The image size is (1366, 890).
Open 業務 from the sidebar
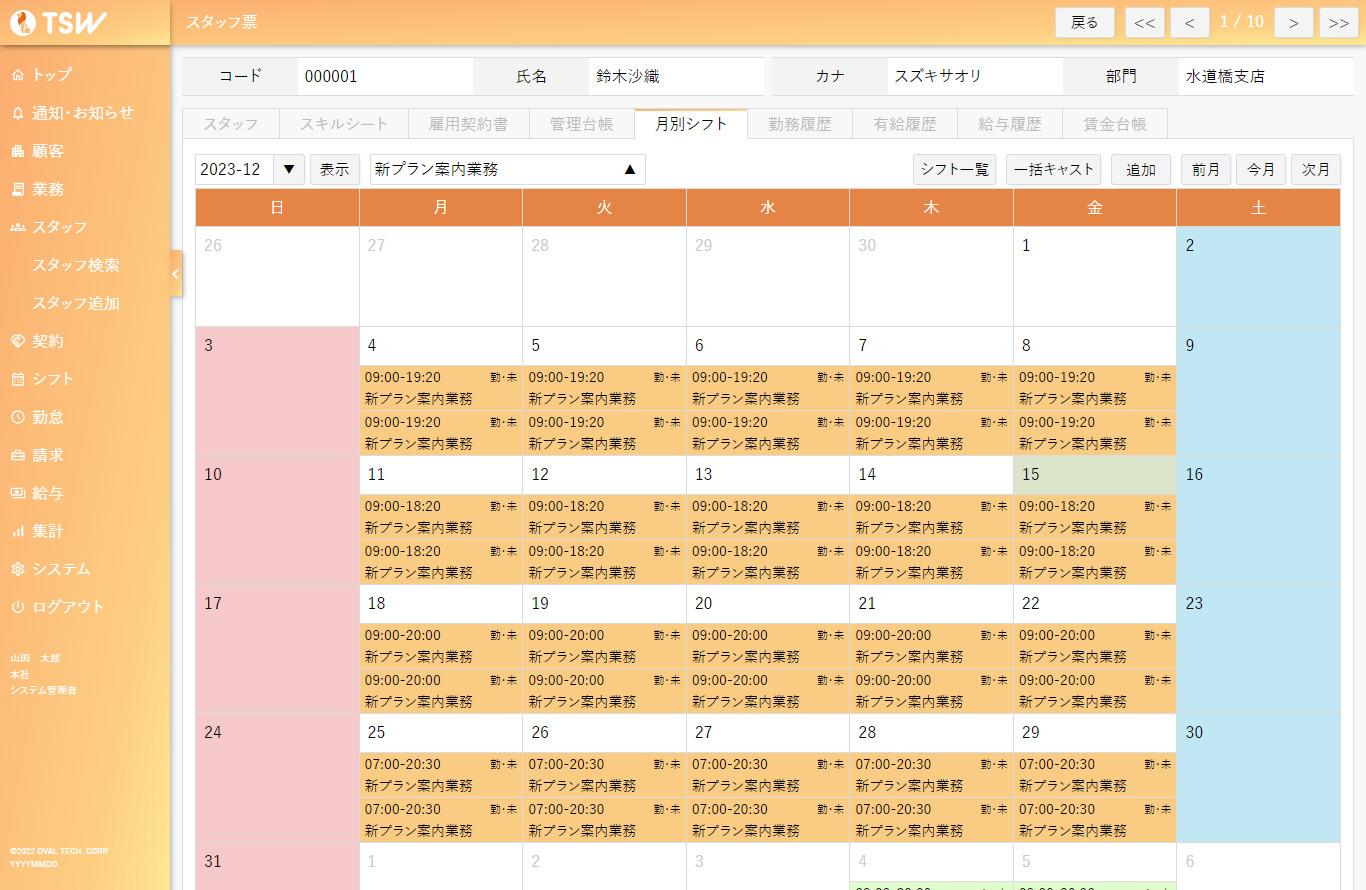(x=47, y=189)
